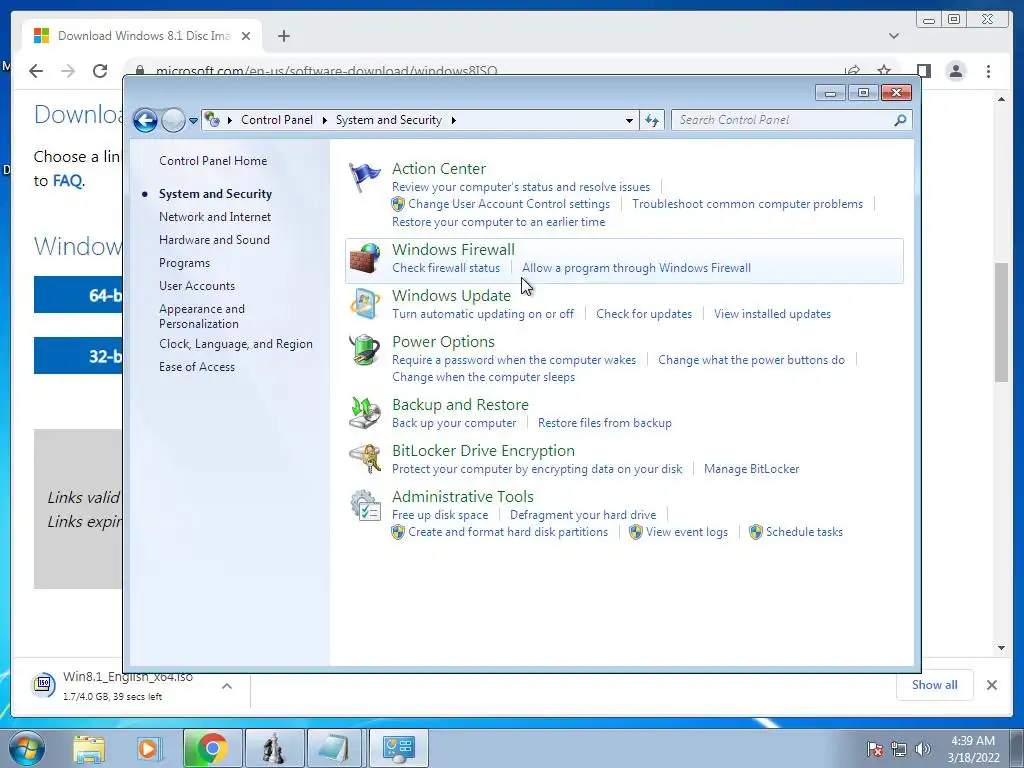Click the Control Panel search magnifier icon
The height and width of the screenshot is (768, 1024).
(x=900, y=120)
